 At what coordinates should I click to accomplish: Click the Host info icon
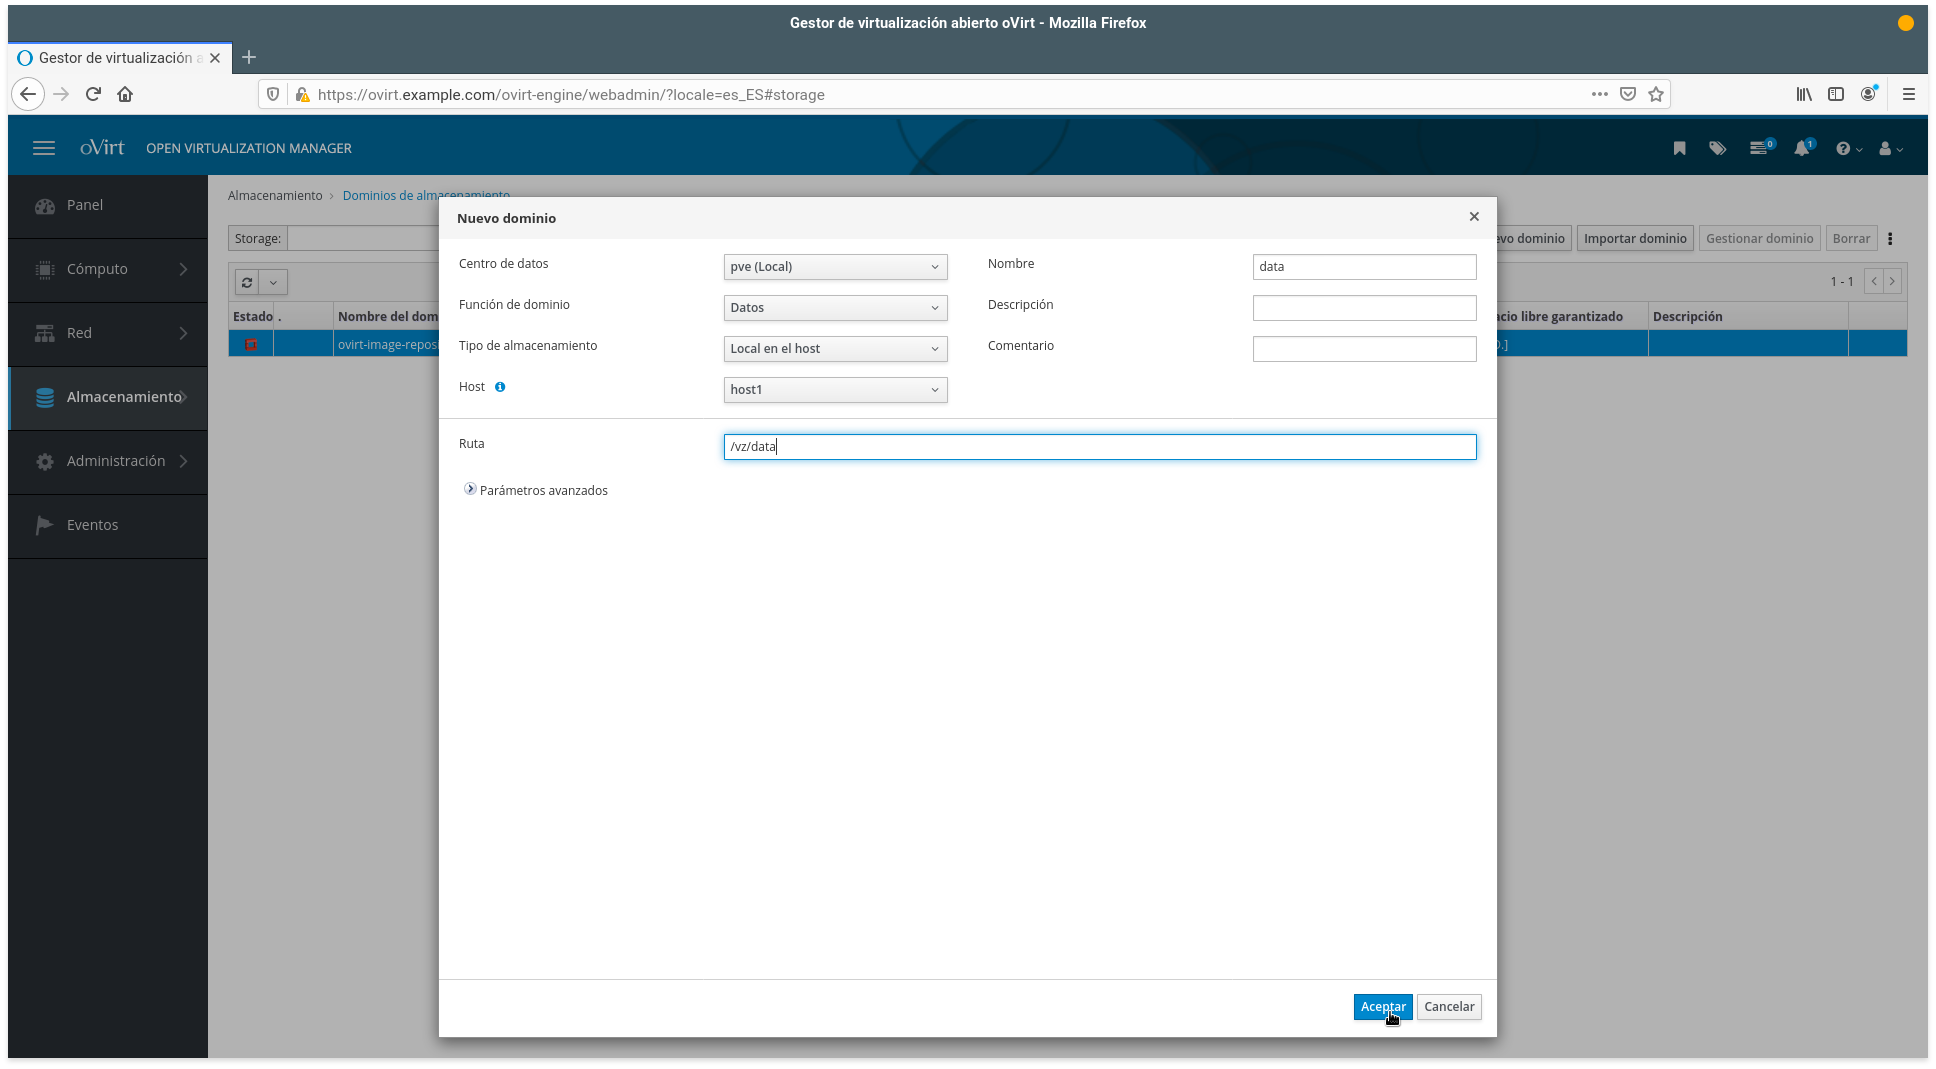[500, 387]
